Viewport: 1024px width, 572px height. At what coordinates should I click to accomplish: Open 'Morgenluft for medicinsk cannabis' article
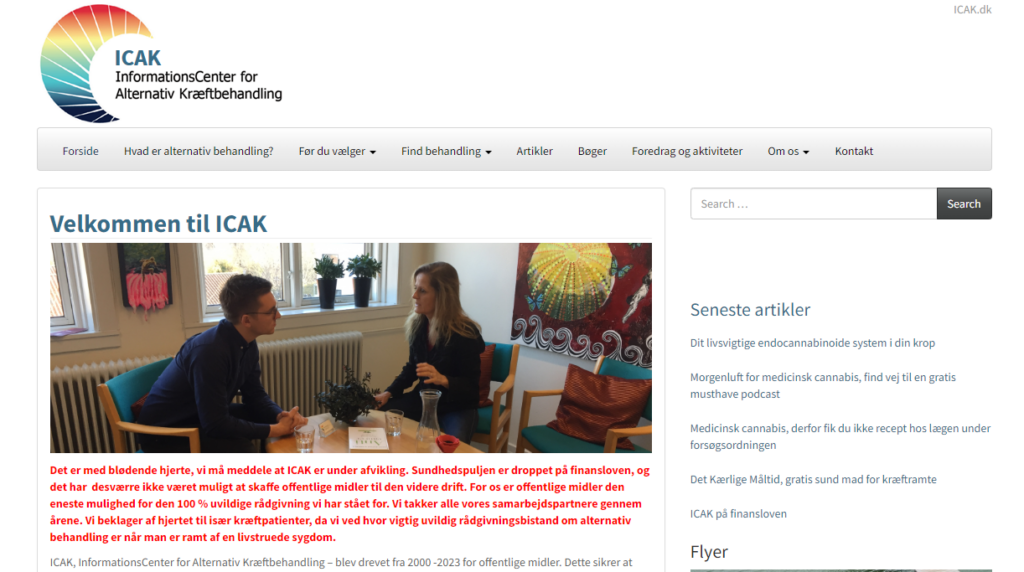click(x=823, y=385)
